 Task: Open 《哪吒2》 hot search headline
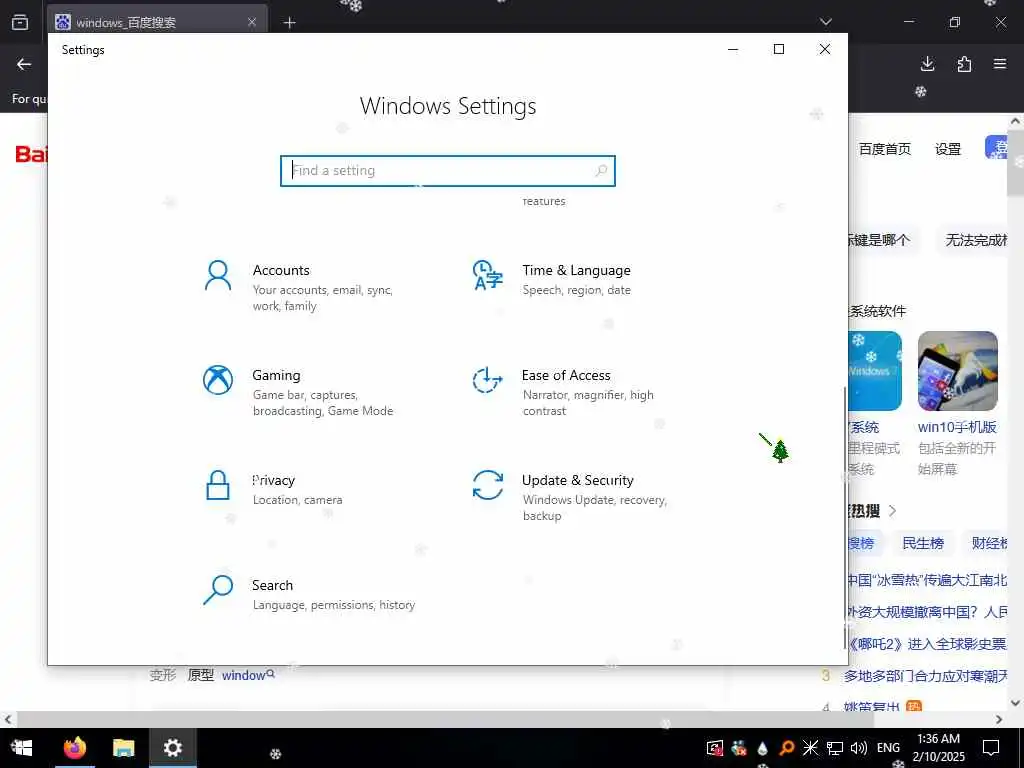coord(927,644)
